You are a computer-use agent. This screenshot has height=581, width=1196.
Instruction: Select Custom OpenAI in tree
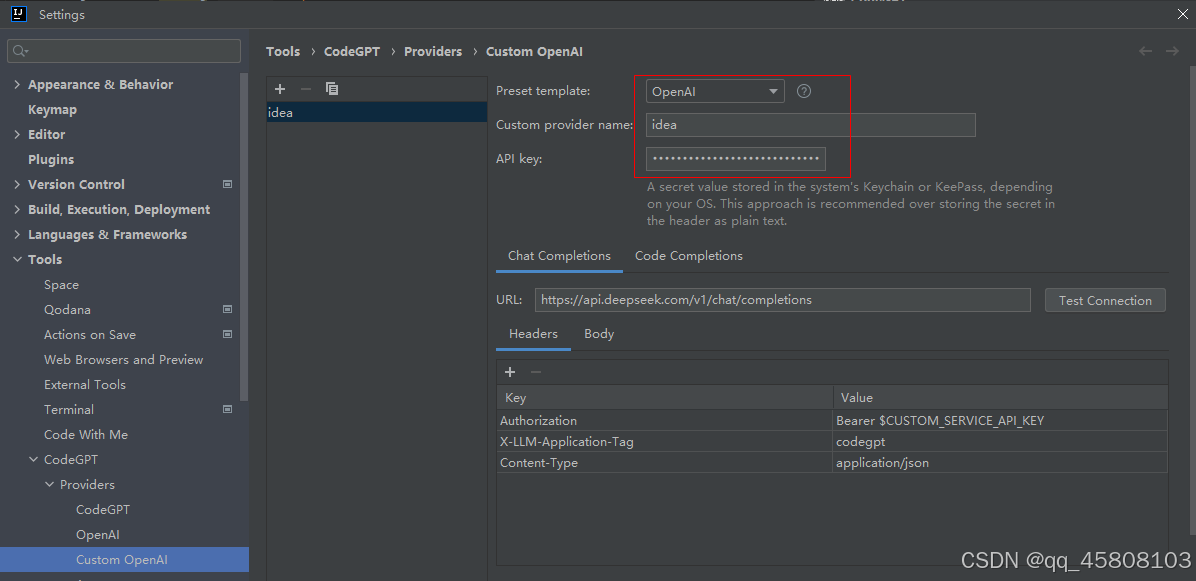click(x=124, y=560)
